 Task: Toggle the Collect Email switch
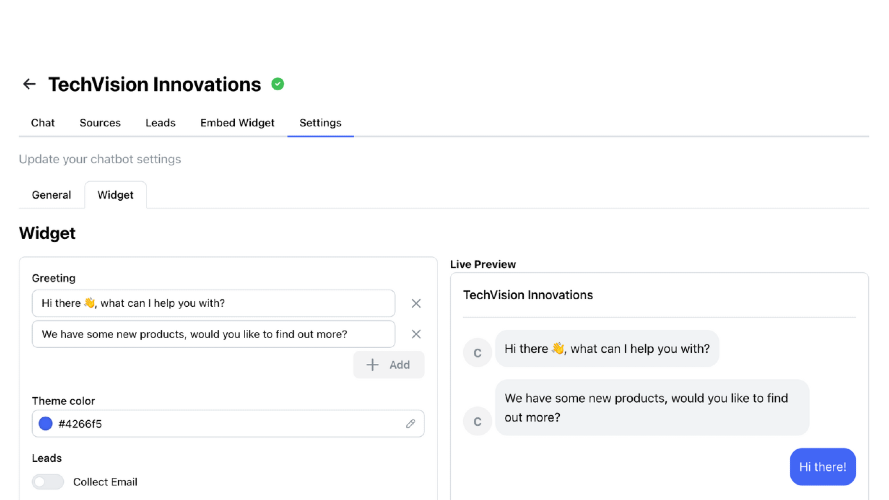(x=48, y=482)
